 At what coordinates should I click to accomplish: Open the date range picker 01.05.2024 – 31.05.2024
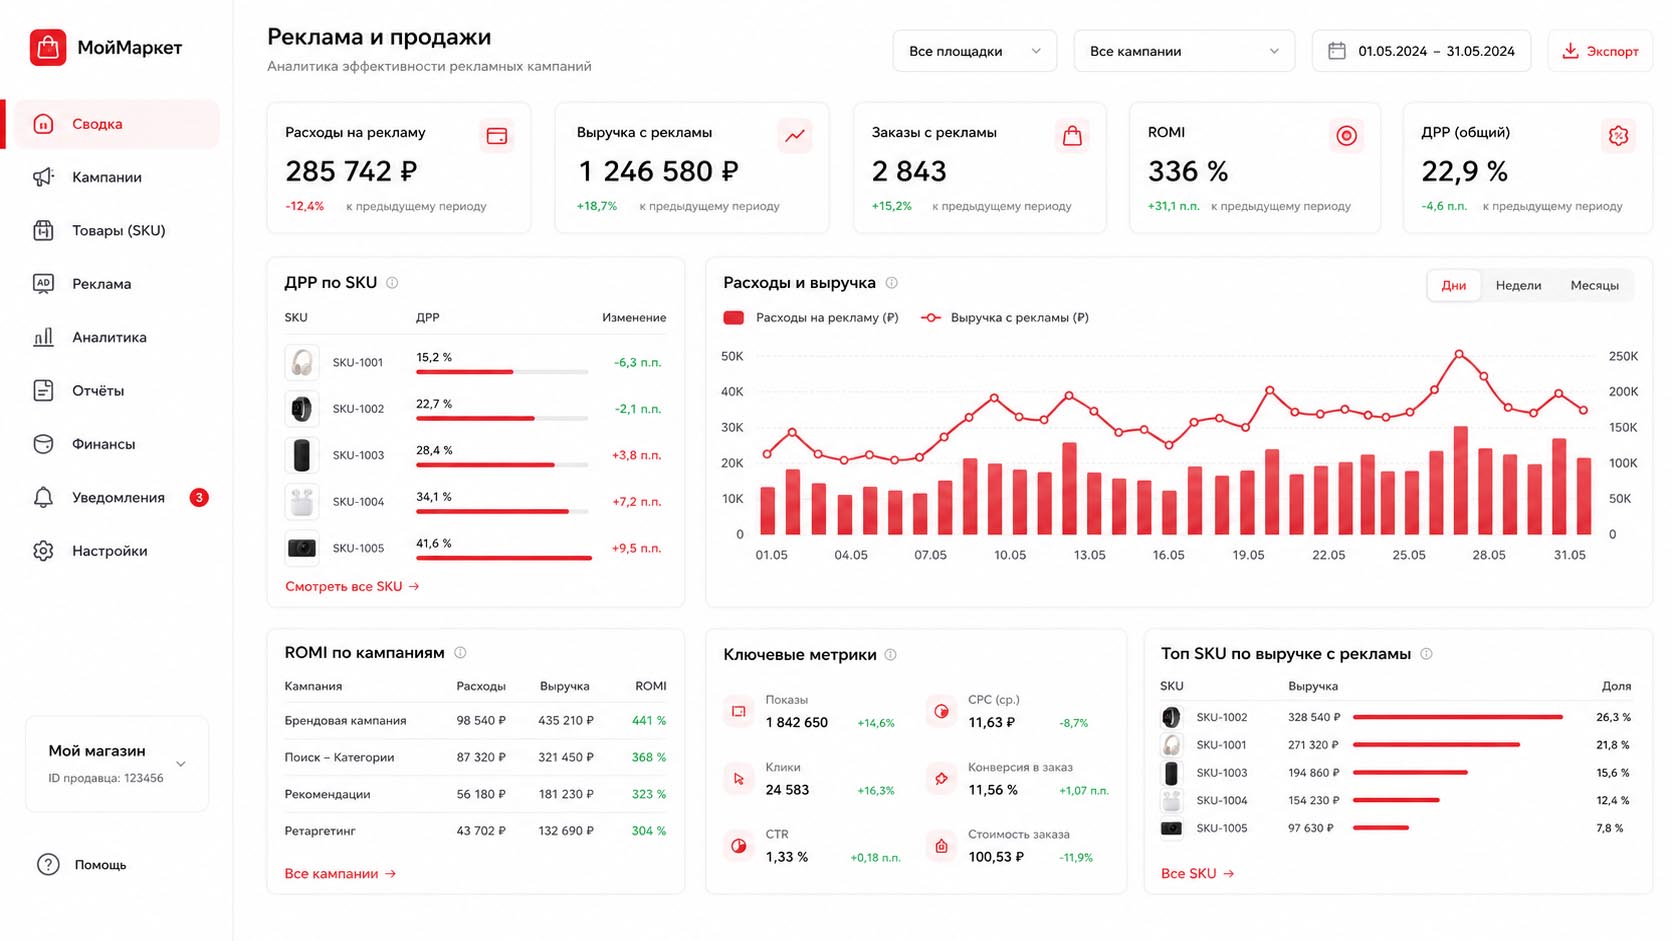[x=1421, y=51]
